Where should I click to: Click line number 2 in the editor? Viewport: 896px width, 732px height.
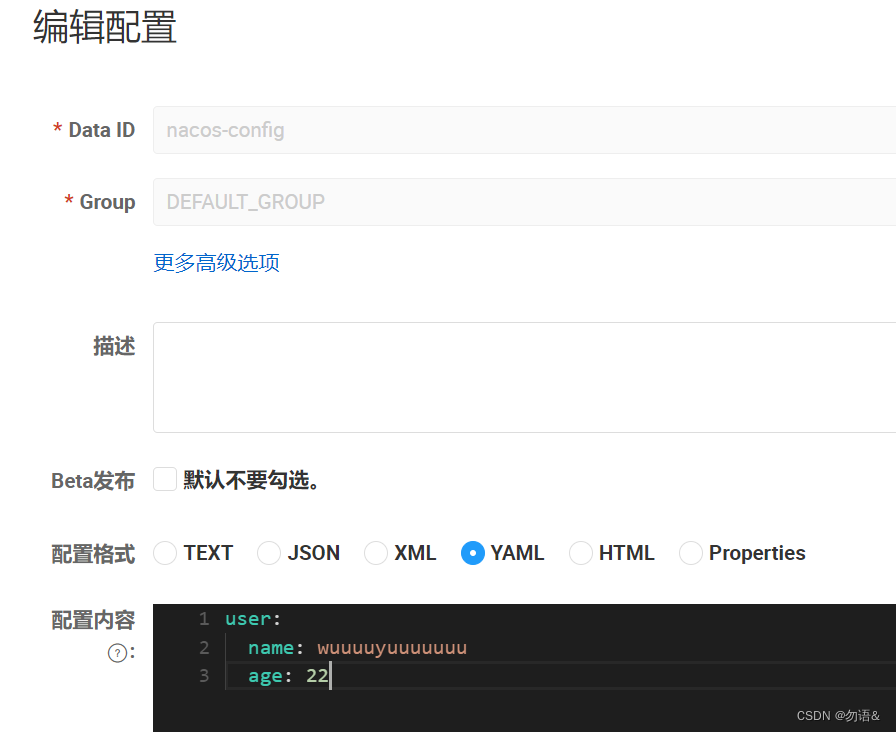pyautogui.click(x=204, y=647)
